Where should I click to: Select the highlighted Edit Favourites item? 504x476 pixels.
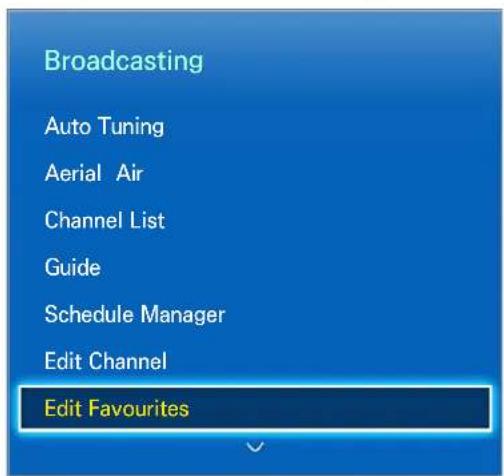coord(255,408)
